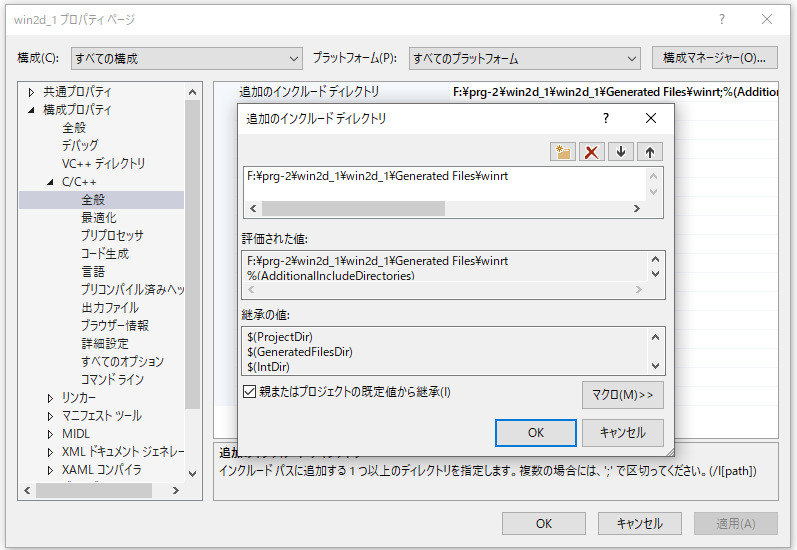Click up arrow of evaluated value scrollbar
This screenshot has width=797, height=550.
[x=655, y=259]
